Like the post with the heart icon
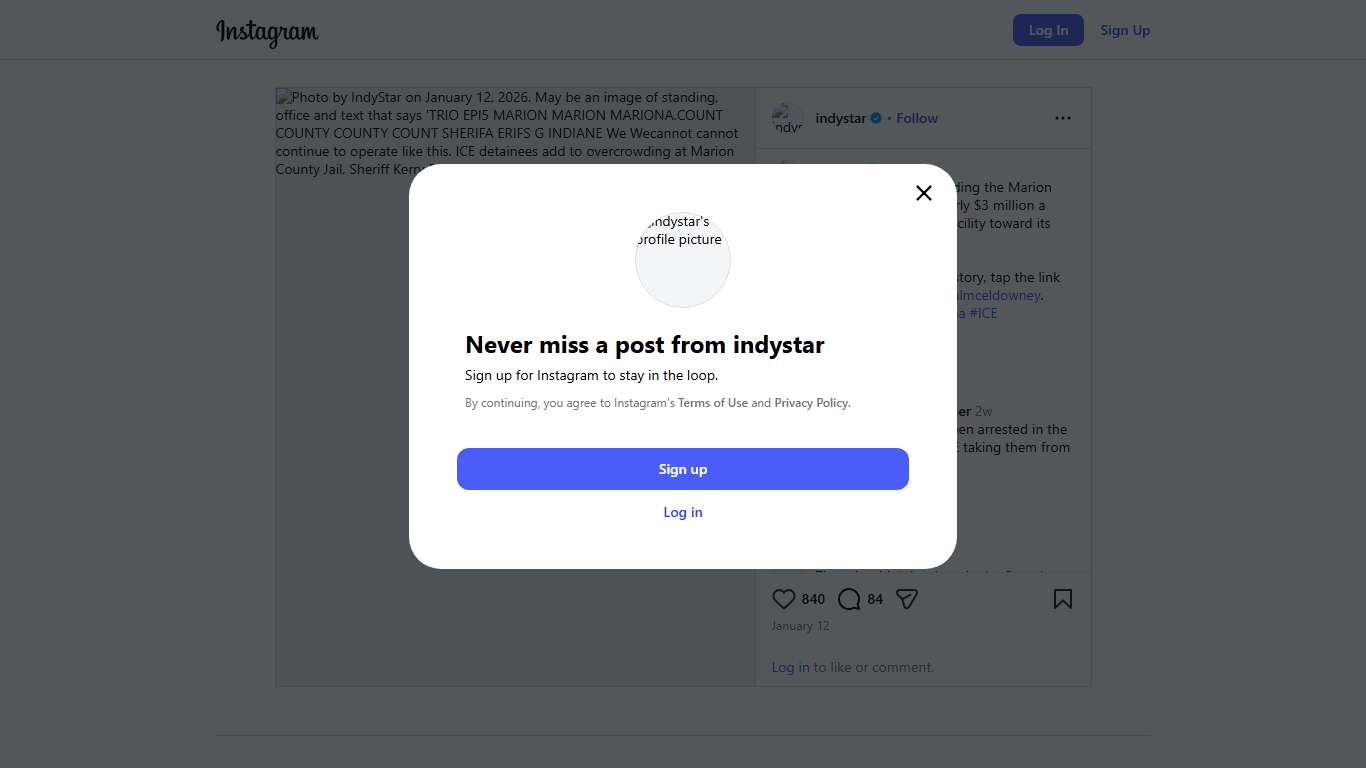The width and height of the screenshot is (1366, 768). click(x=784, y=599)
